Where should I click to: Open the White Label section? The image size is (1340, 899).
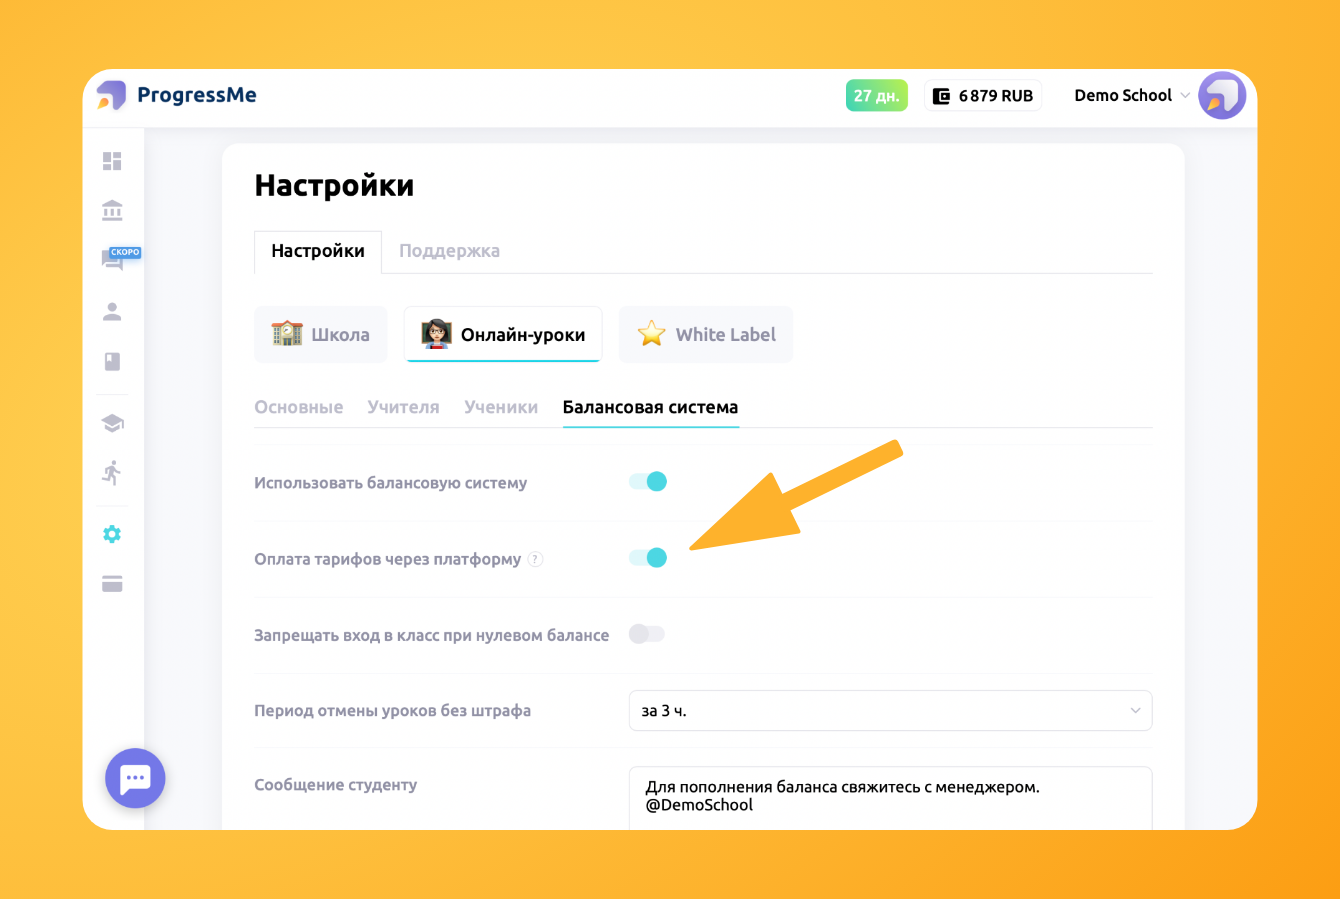coord(706,335)
